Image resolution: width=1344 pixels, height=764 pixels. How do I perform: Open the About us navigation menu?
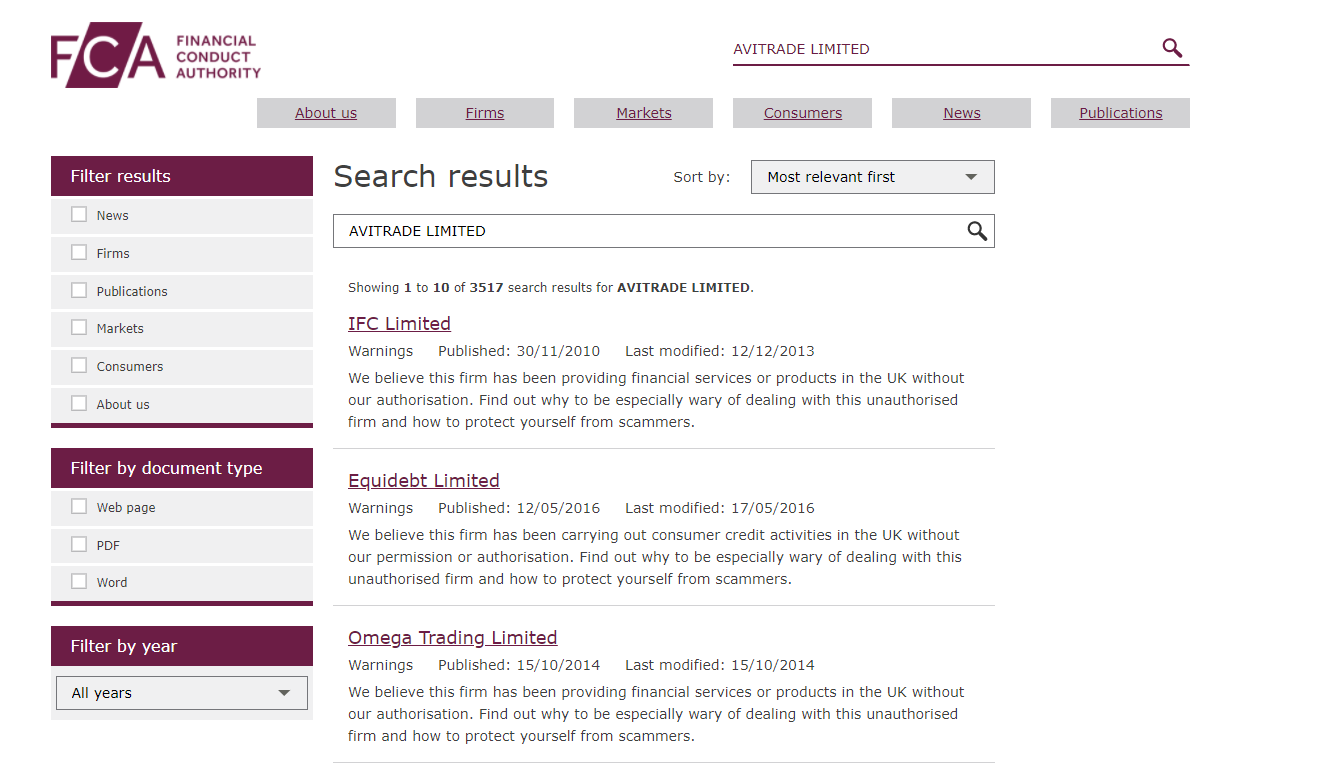click(326, 113)
